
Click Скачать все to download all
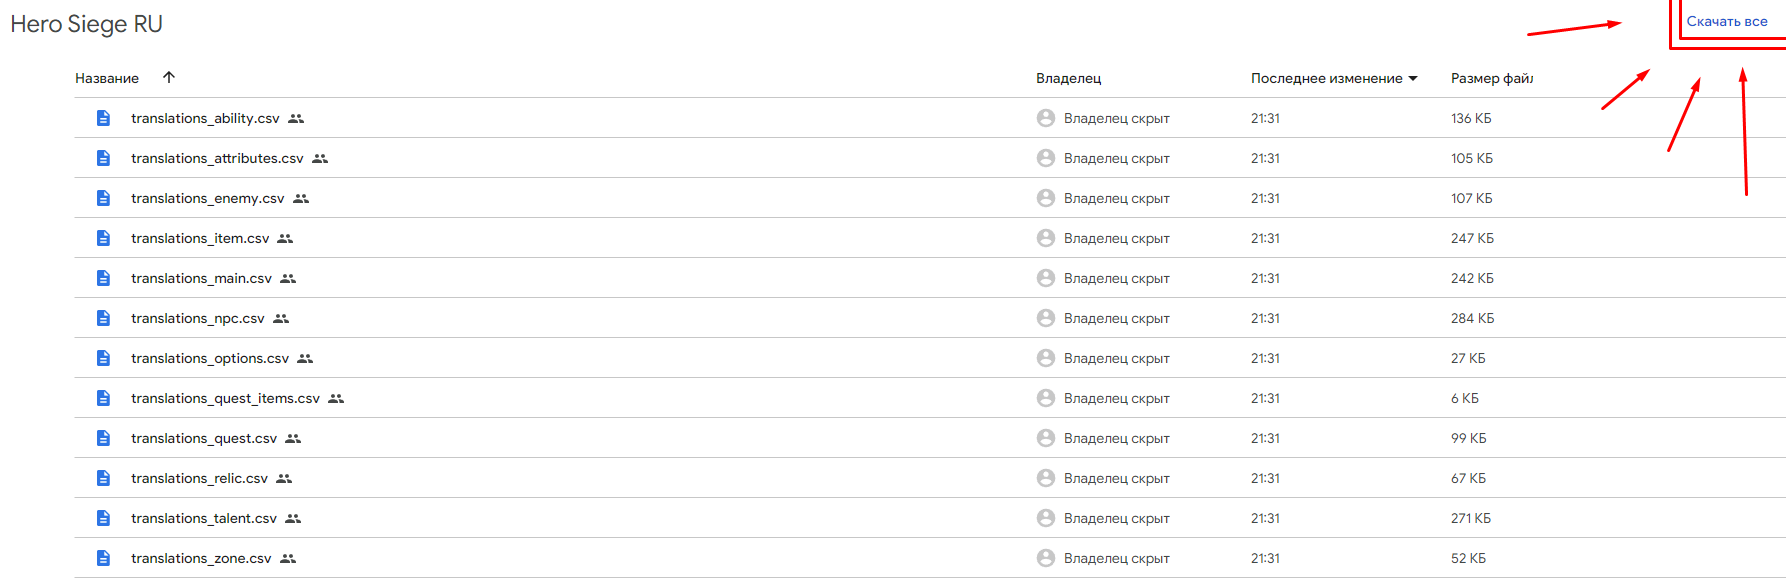[x=1727, y=21]
